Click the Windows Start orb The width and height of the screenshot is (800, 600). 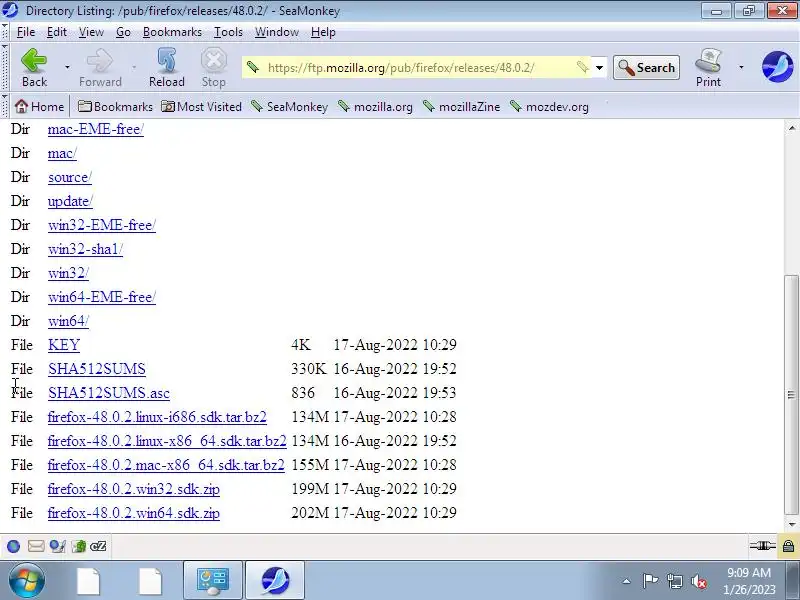tap(26, 580)
